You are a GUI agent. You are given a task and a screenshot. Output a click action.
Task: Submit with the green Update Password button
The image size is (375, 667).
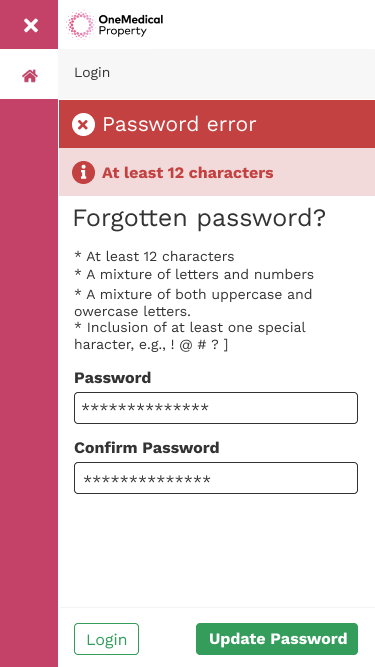pos(277,639)
